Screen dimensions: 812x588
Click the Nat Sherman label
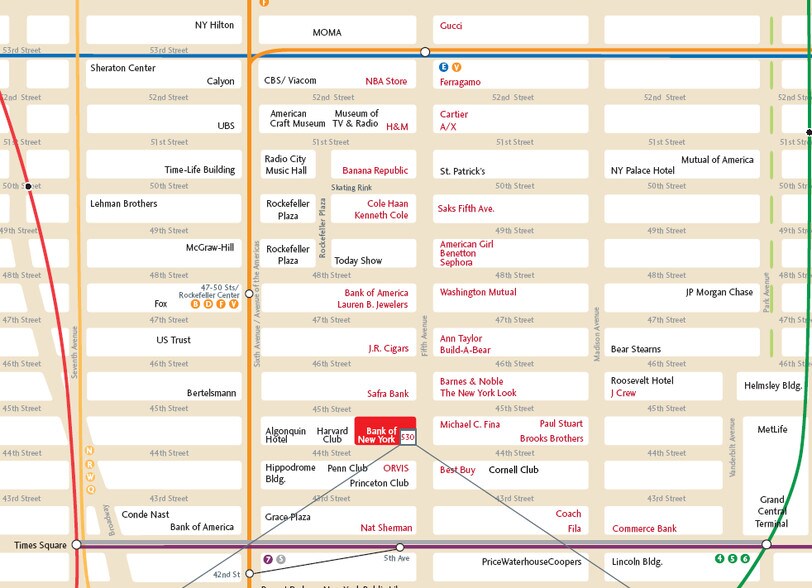coord(386,528)
